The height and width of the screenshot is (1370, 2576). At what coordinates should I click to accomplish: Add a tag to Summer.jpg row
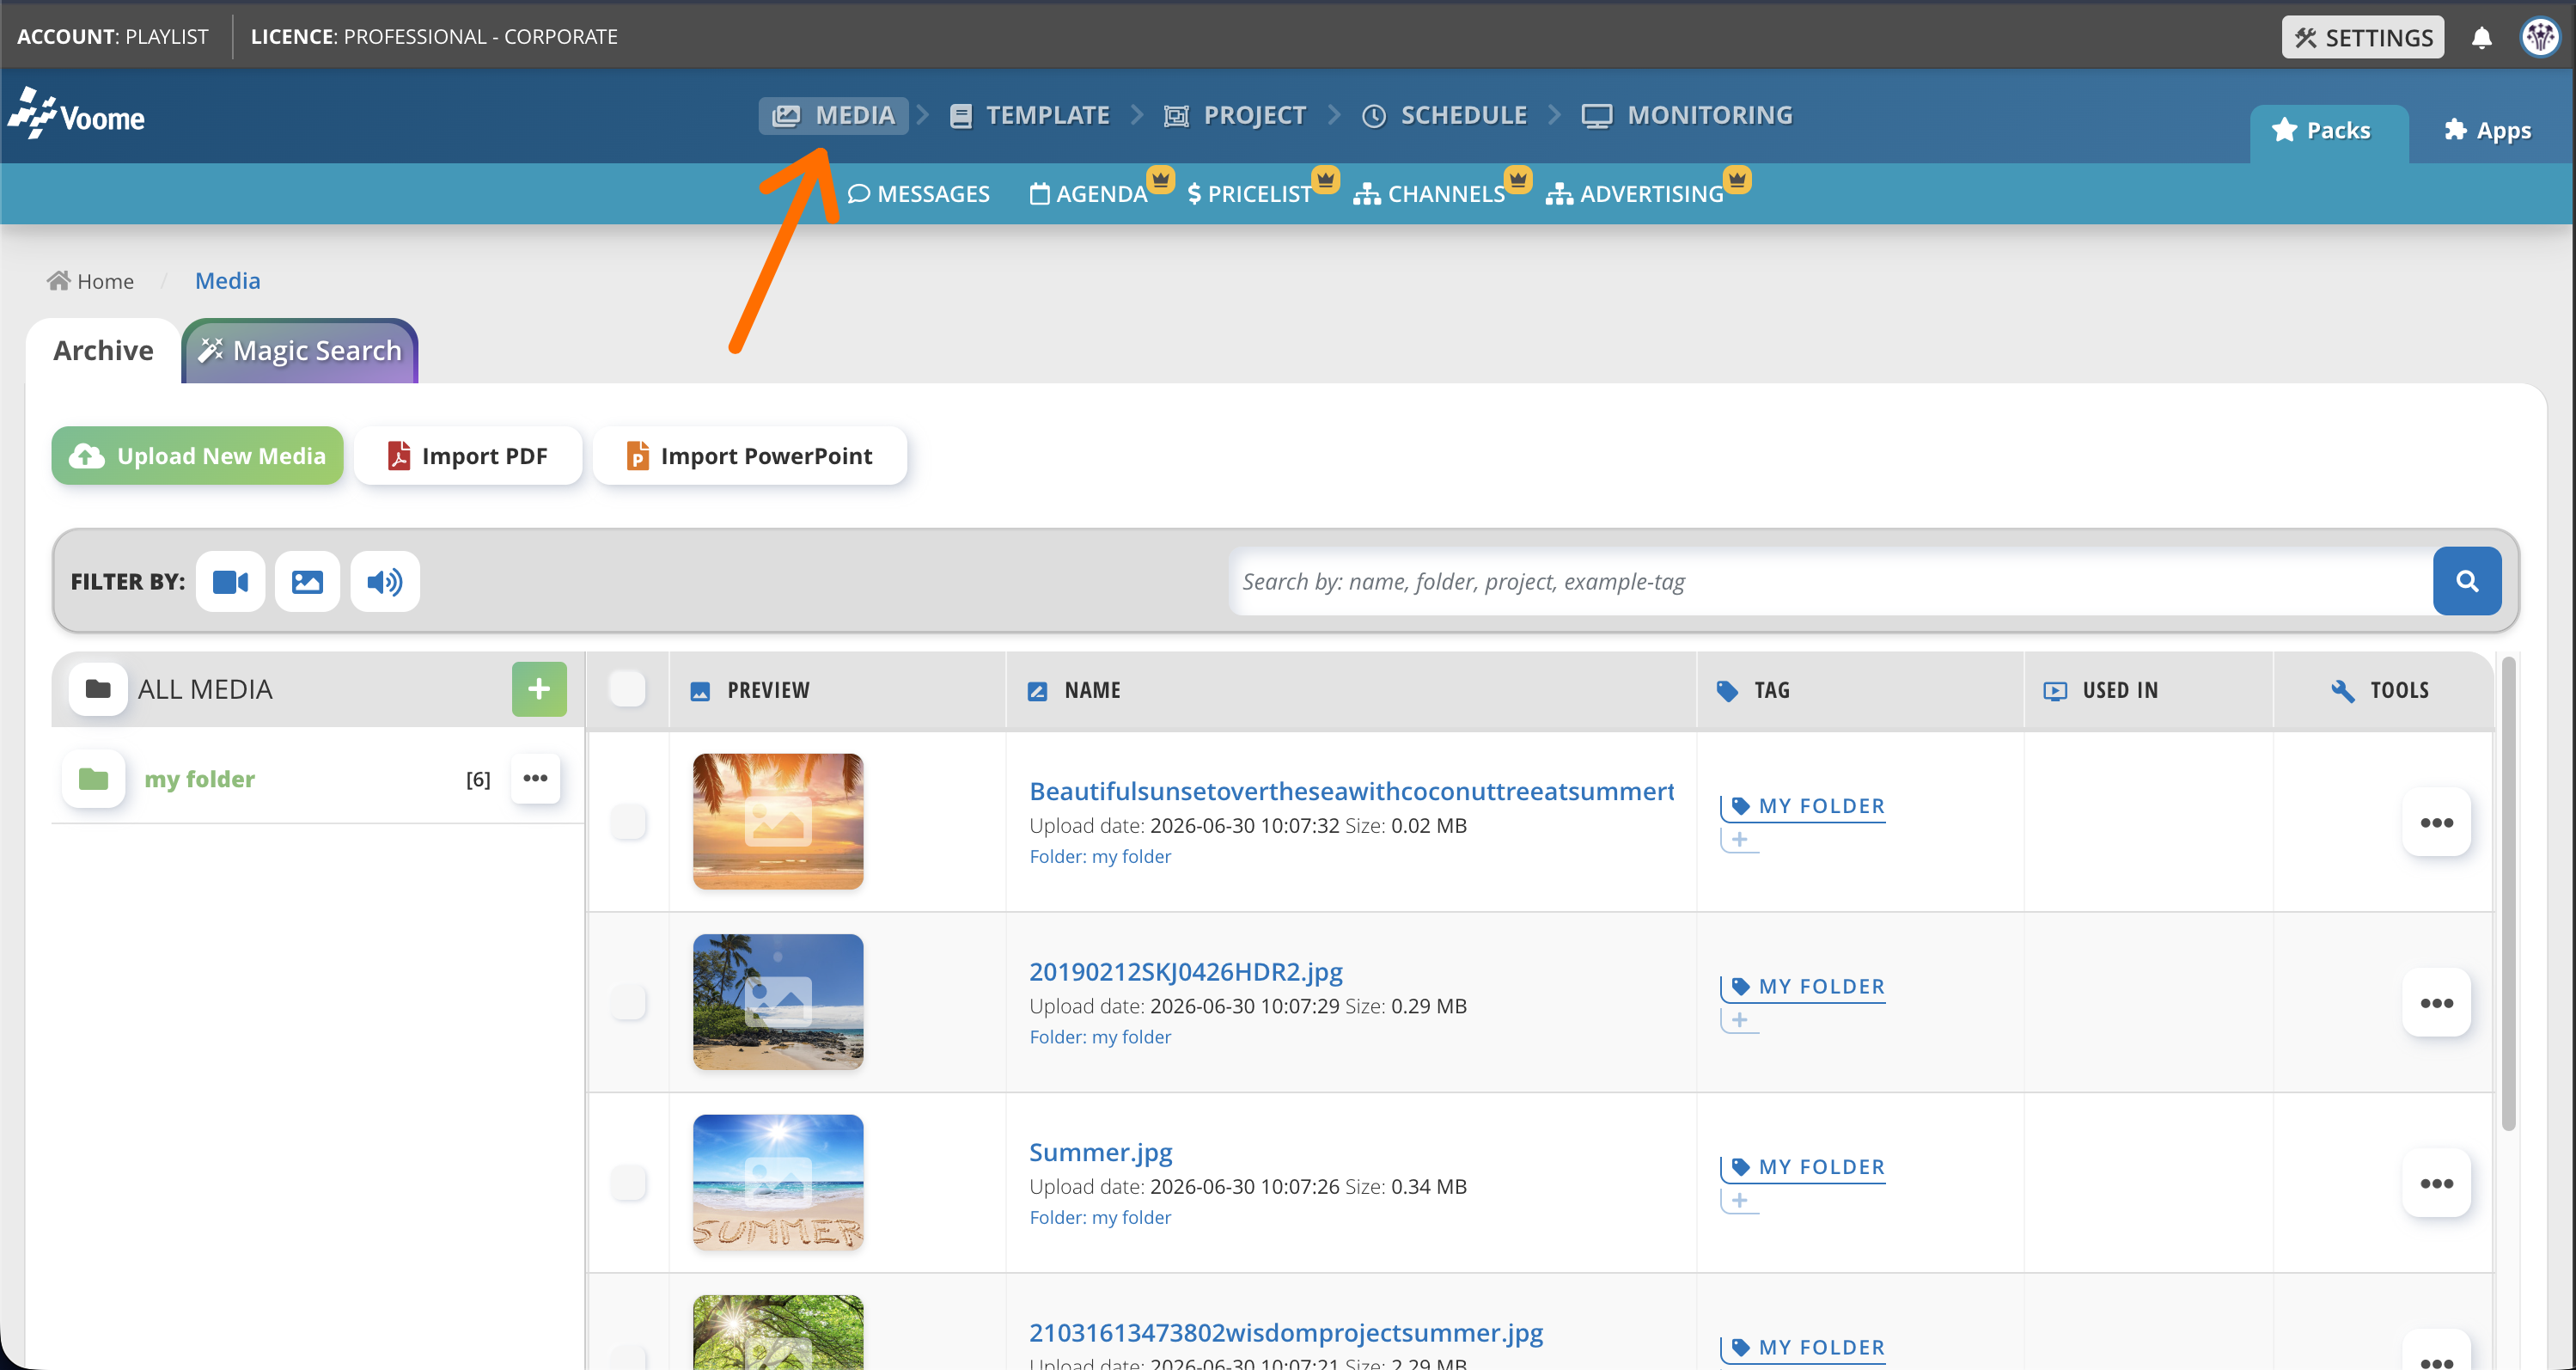point(1739,1201)
